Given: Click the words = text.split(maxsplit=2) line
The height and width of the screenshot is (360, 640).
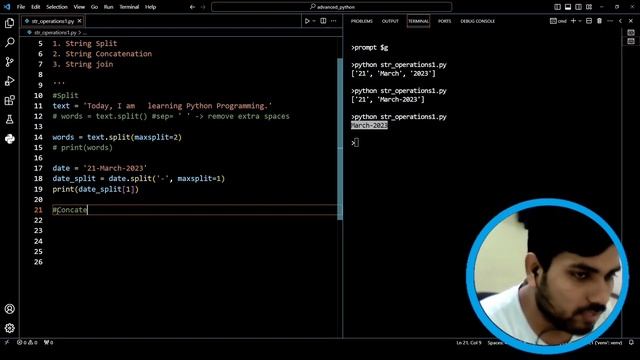Looking at the screenshot, I should point(117,137).
